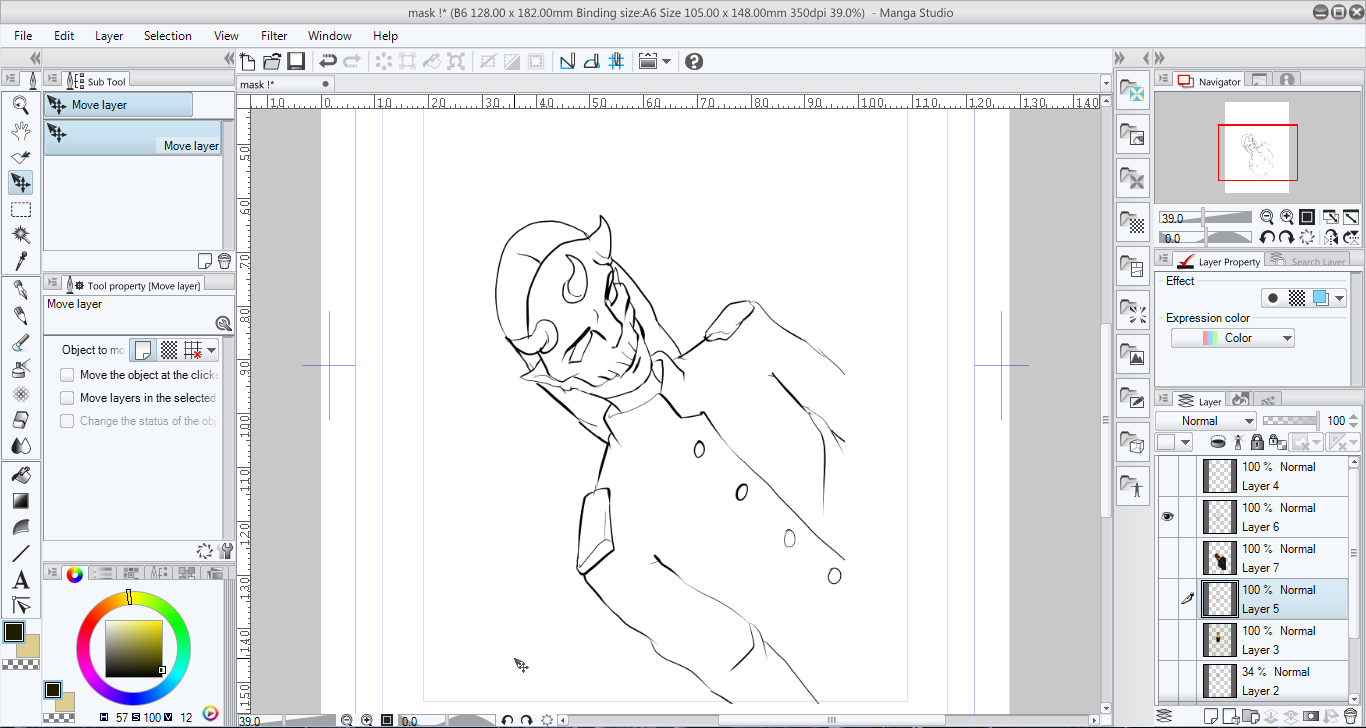Toggle snap to grid in command bar

point(616,61)
